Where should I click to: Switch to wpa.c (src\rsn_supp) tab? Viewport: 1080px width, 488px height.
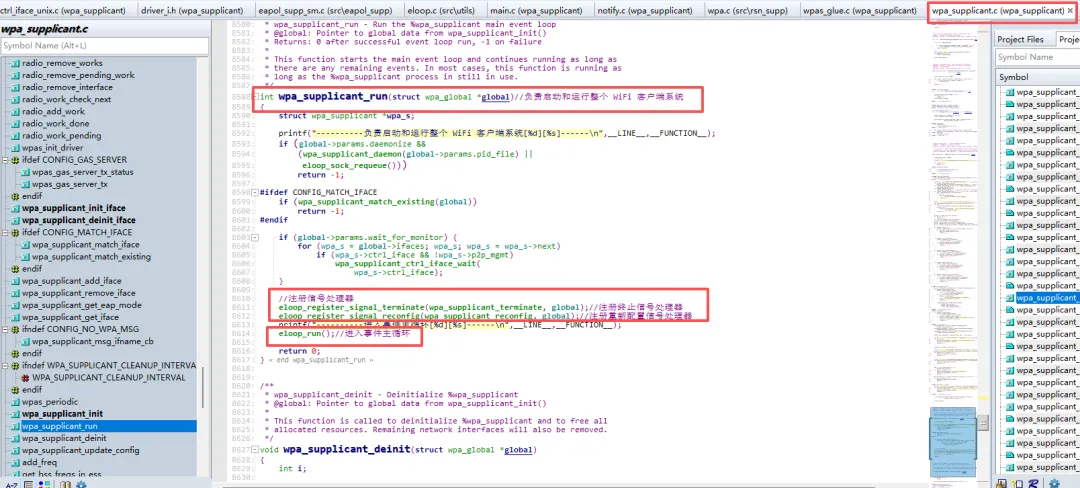click(749, 10)
